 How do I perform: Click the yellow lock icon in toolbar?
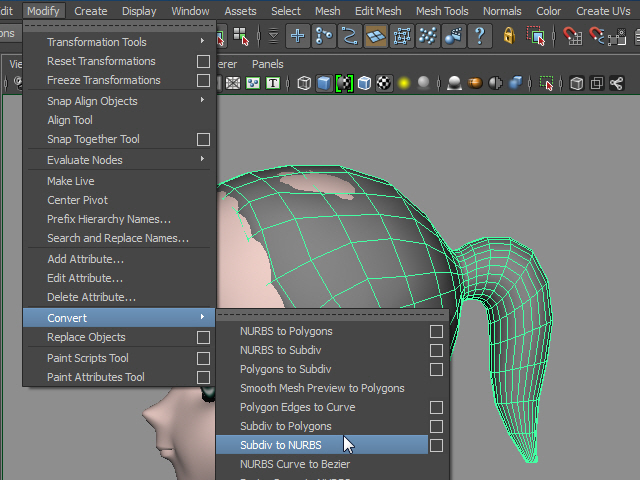pyautogui.click(x=509, y=37)
